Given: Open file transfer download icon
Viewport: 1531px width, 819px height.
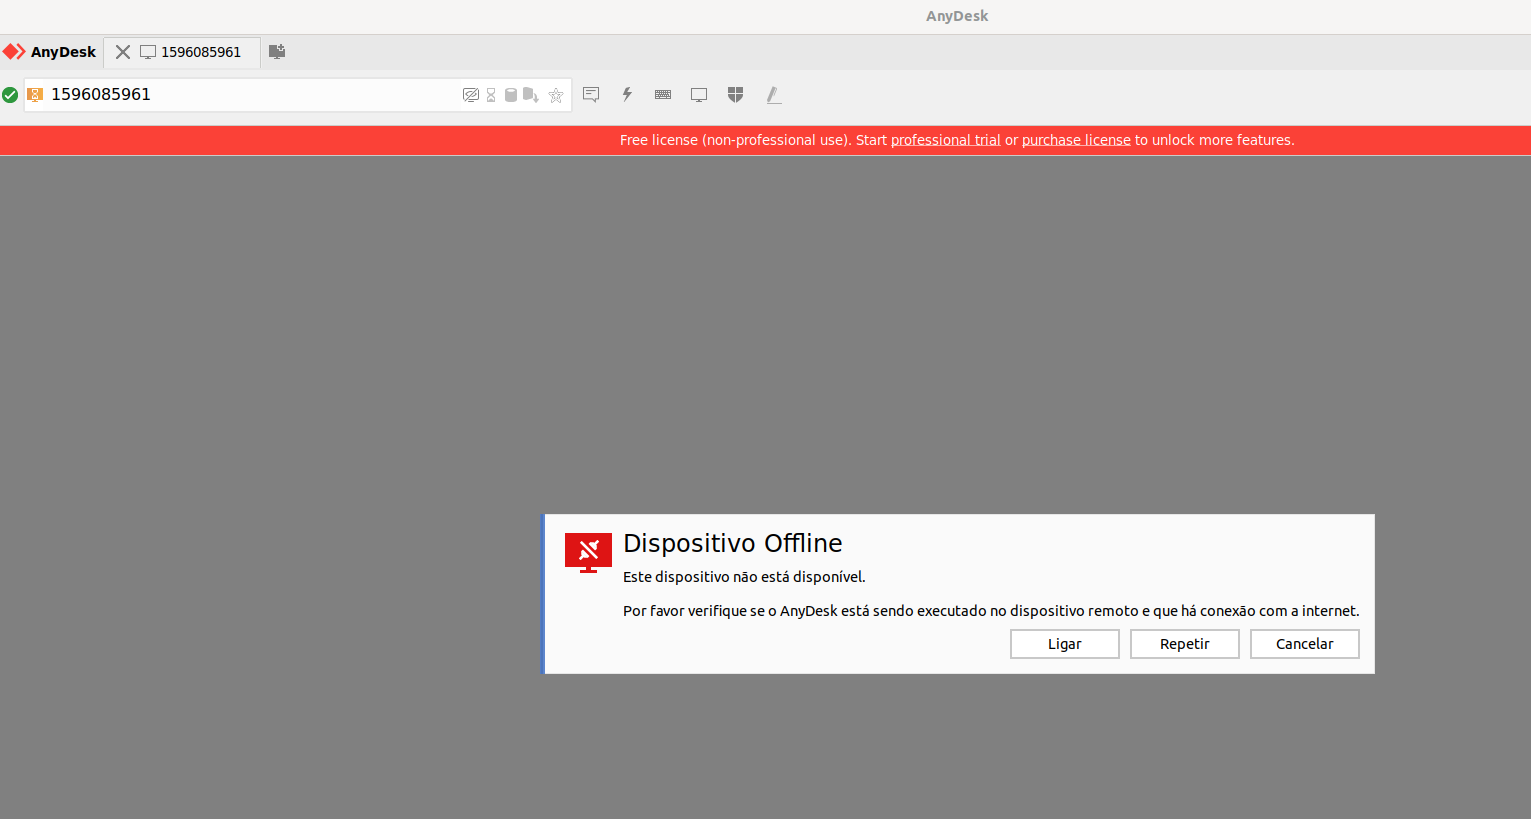Looking at the screenshot, I should tap(531, 95).
